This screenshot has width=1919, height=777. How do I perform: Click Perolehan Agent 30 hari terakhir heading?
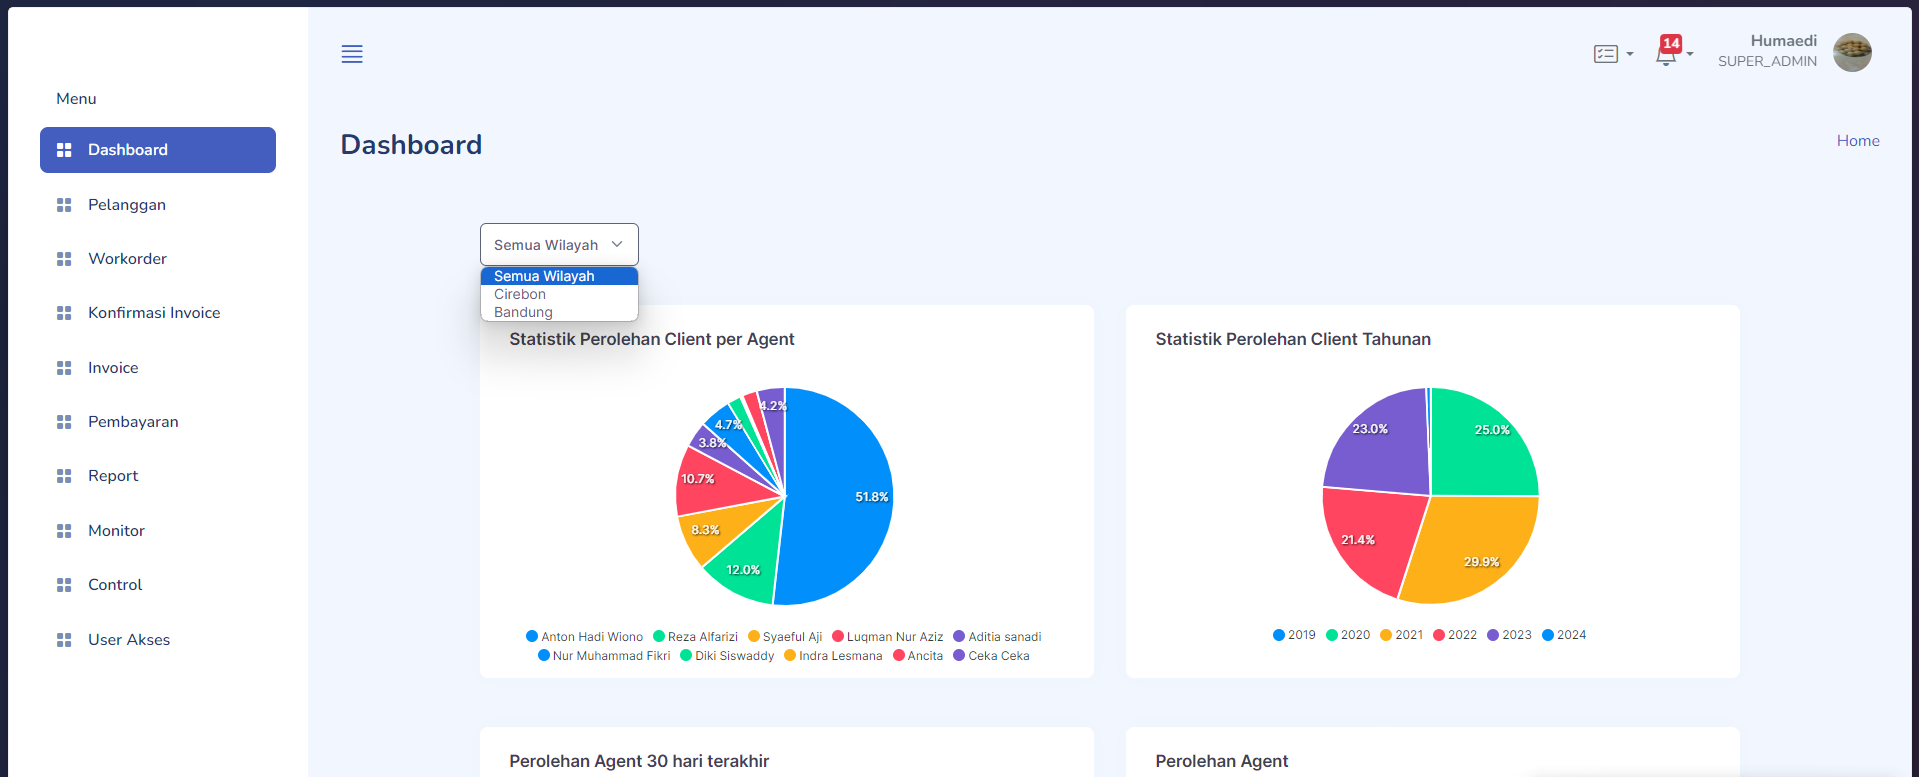639,761
